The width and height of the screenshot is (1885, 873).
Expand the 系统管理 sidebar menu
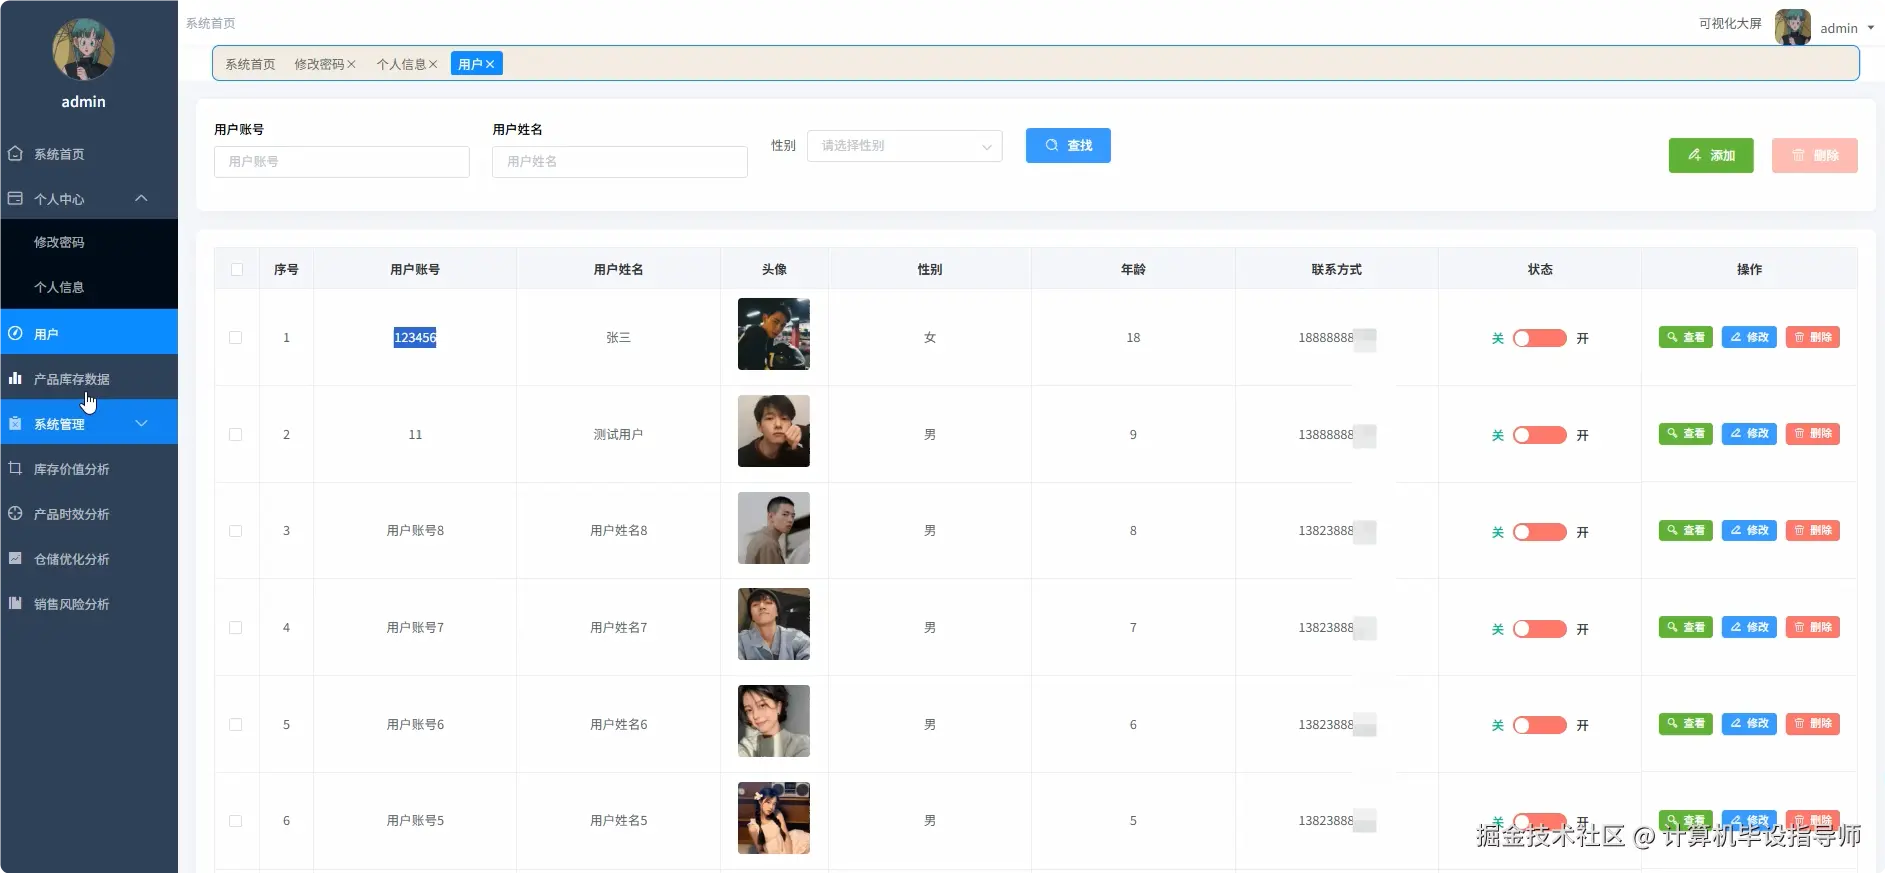(141, 423)
